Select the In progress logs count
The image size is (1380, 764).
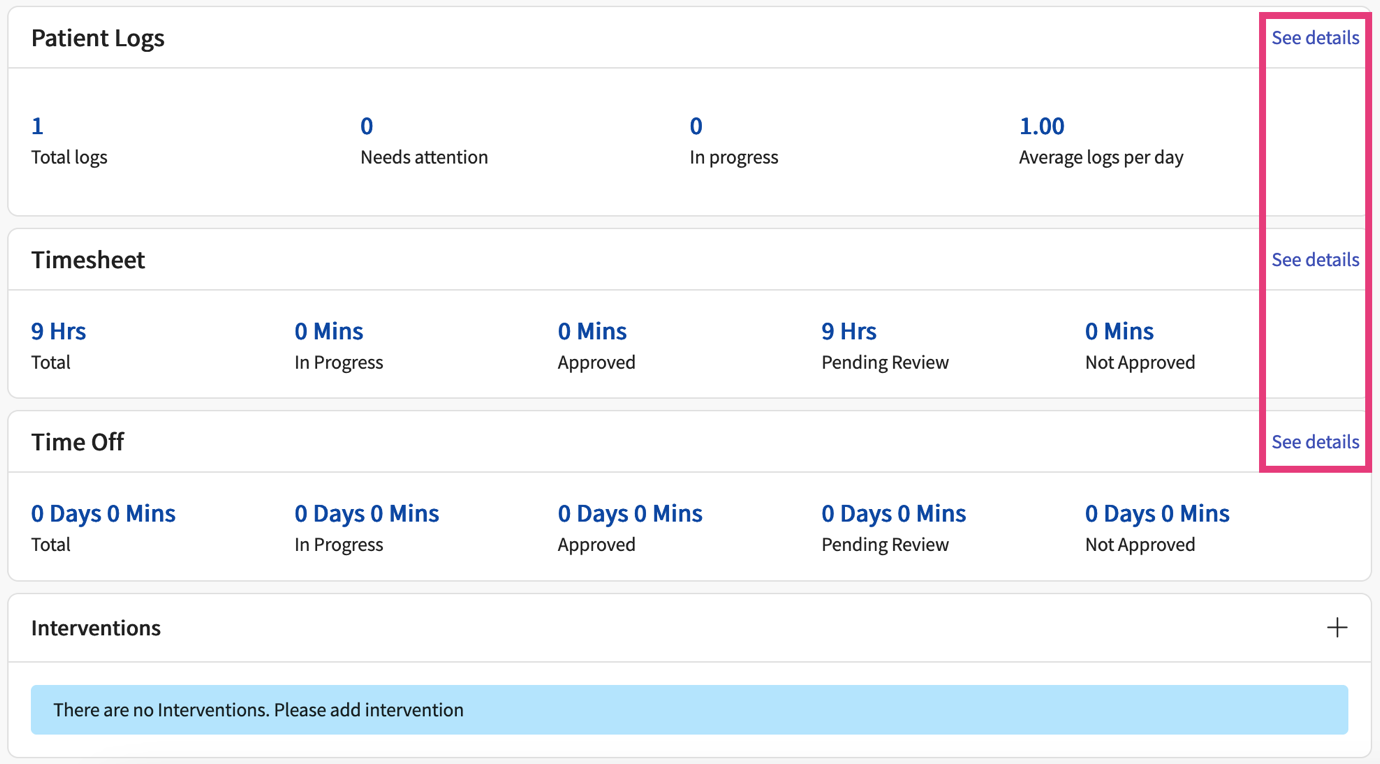[x=696, y=125]
